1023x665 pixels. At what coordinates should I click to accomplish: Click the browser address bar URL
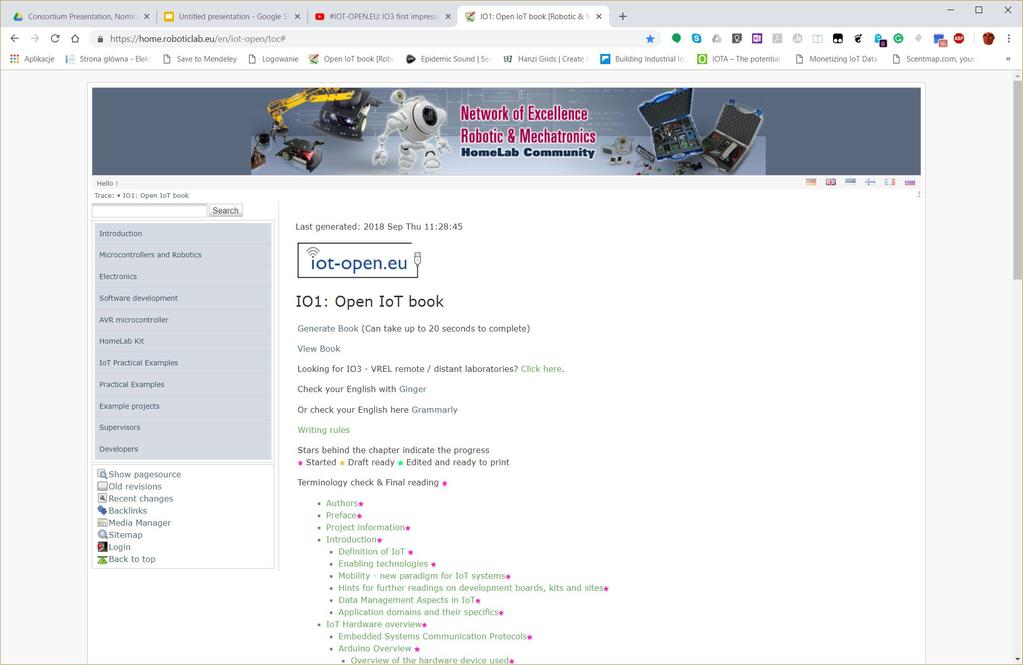[198, 39]
